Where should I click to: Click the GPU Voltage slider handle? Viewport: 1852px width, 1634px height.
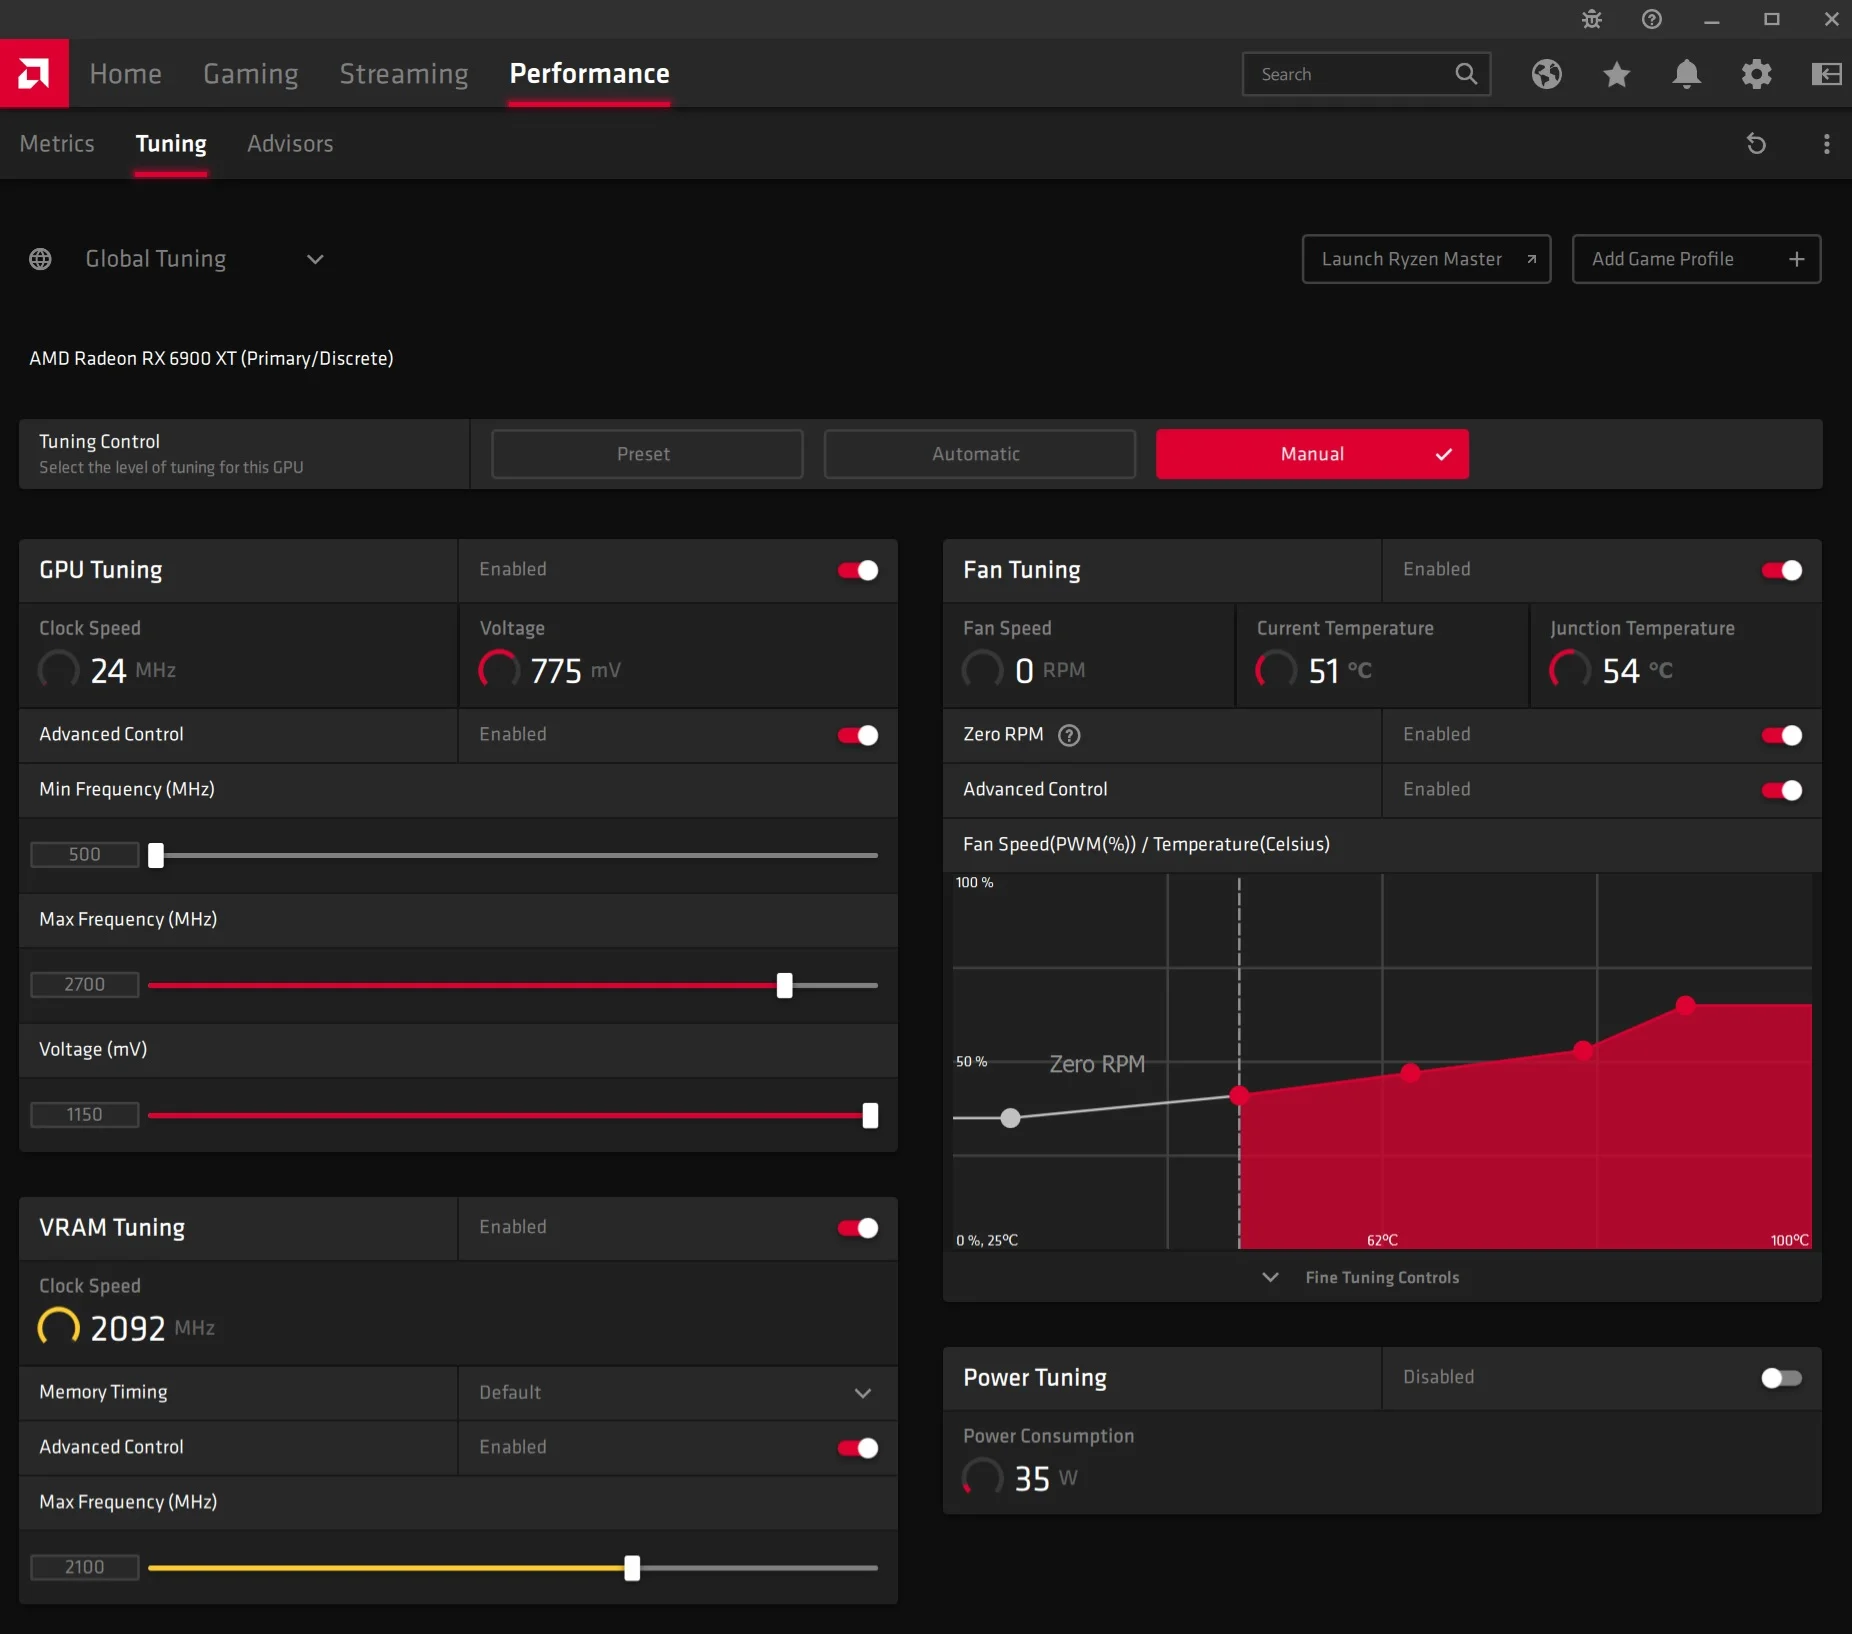click(870, 1115)
